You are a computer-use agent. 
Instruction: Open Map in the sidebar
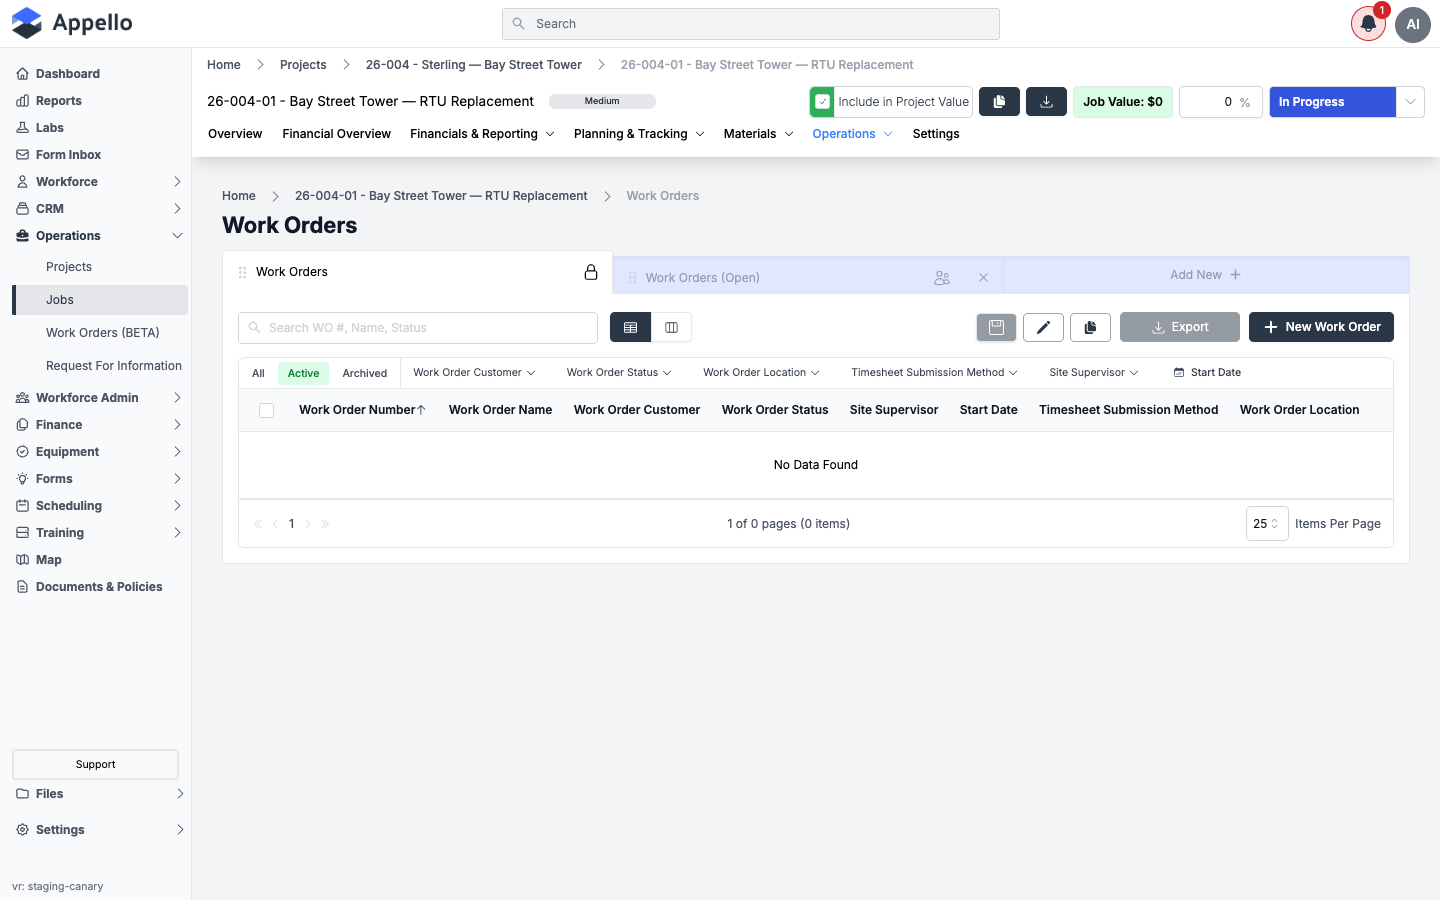[x=49, y=560]
